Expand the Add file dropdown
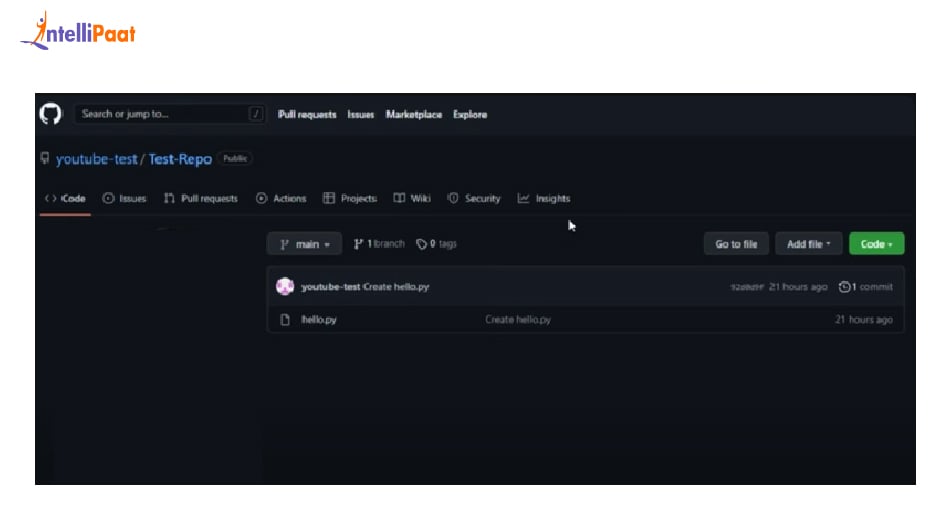Image resolution: width=950 pixels, height=516 pixels. (x=809, y=244)
